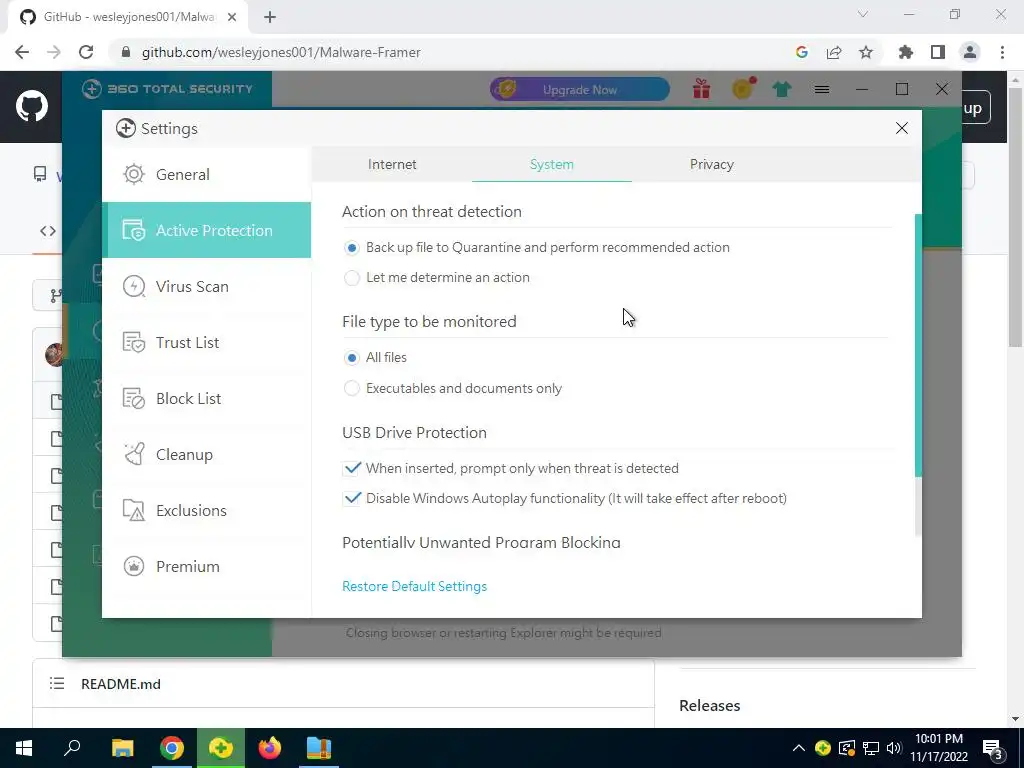Toggle Chrome side panel icon
Screen dimensions: 1024x768
(938, 52)
